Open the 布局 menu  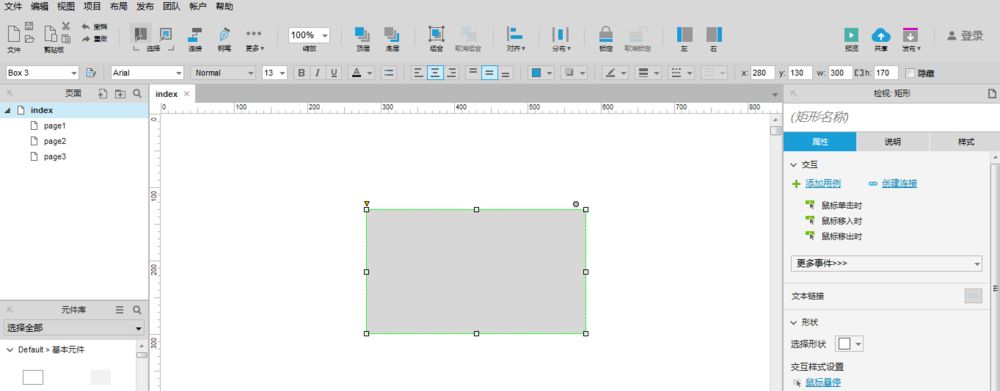(119, 7)
